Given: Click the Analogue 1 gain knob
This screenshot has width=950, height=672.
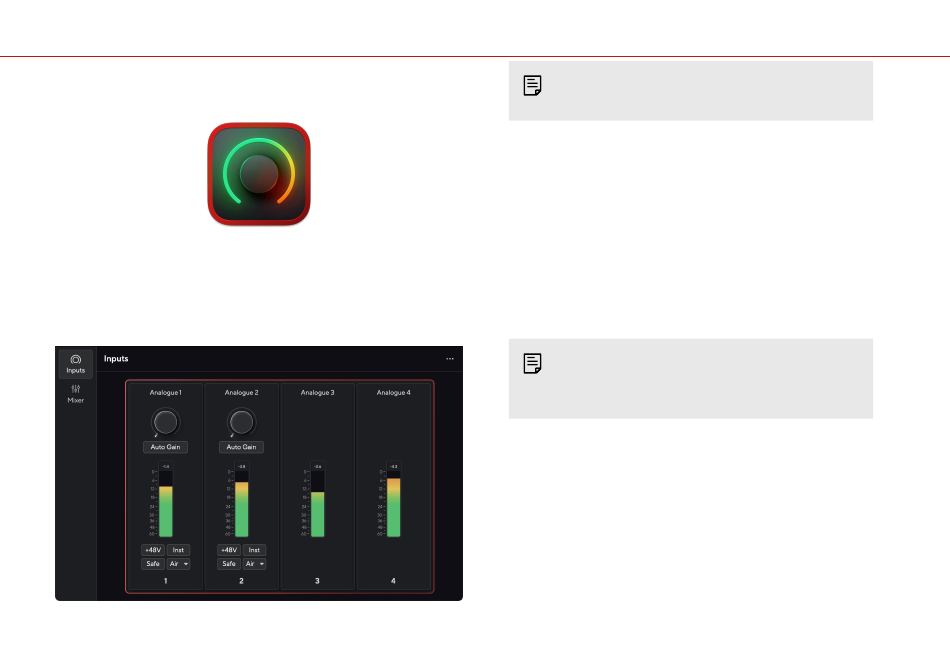Looking at the screenshot, I should pyautogui.click(x=165, y=422).
